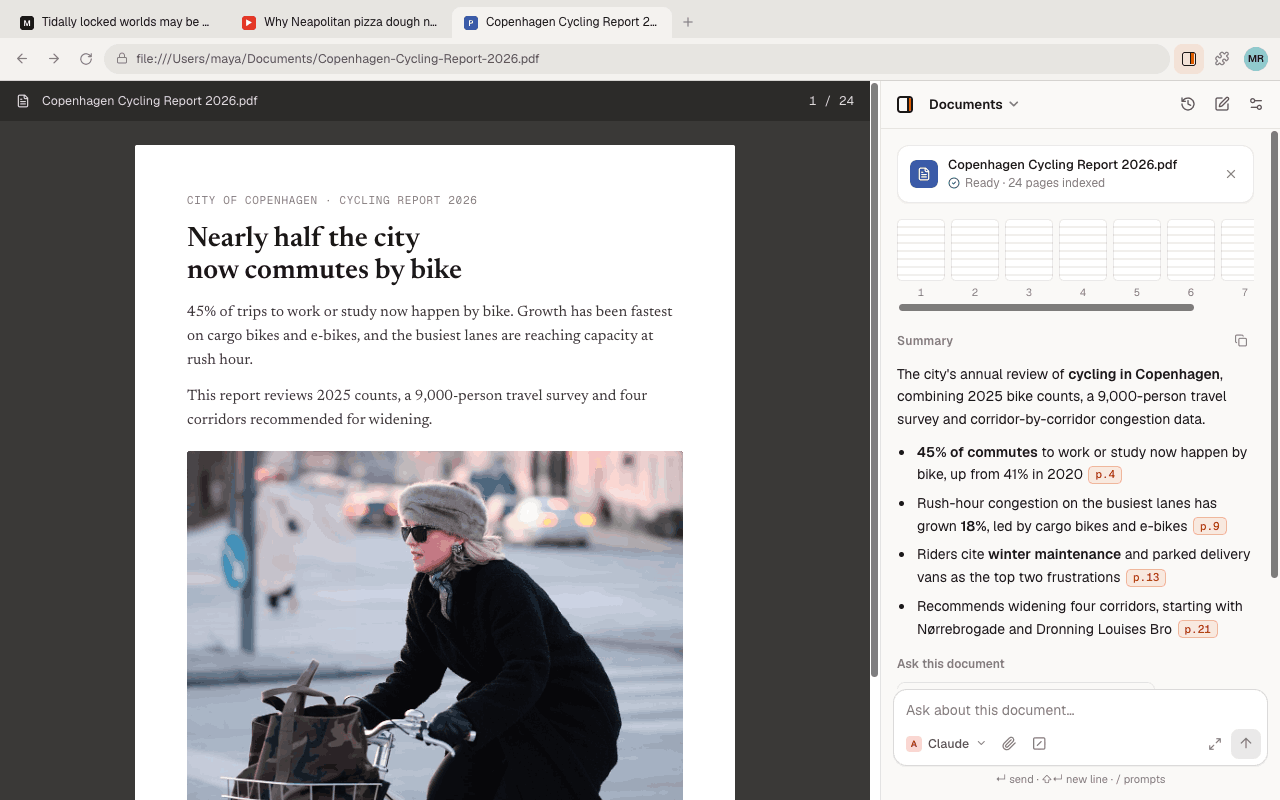Screen dimensions: 1280x800
Task: Click Ready · 24 pages indexed status
Action: tap(1026, 183)
